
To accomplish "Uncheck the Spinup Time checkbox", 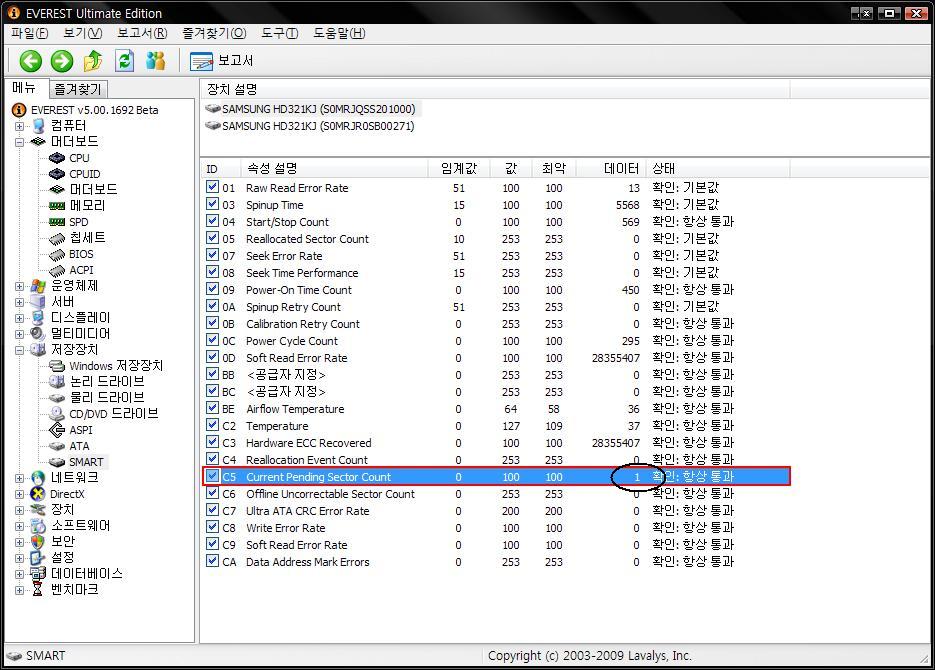I will click(212, 204).
